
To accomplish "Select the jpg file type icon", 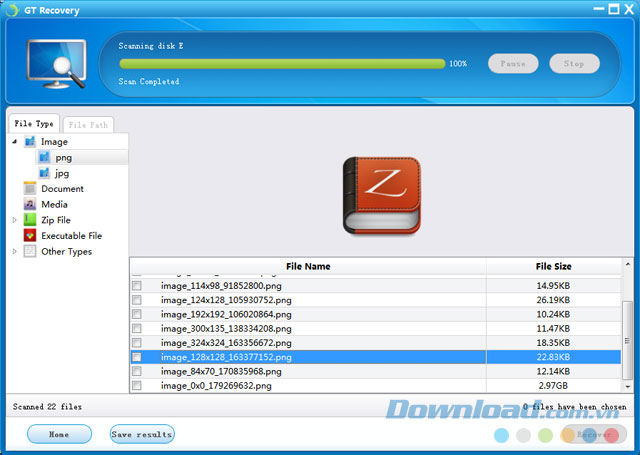I will tap(44, 173).
